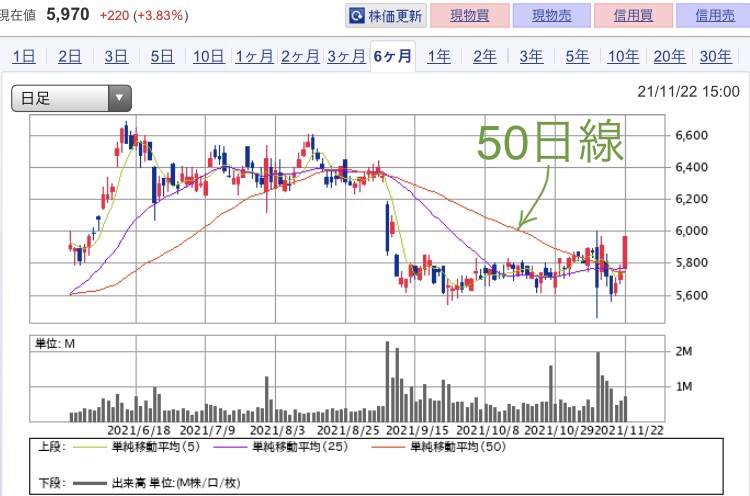Click the 株価更新 refresh button
Image resolution: width=750 pixels, height=496 pixels.
[x=386, y=16]
